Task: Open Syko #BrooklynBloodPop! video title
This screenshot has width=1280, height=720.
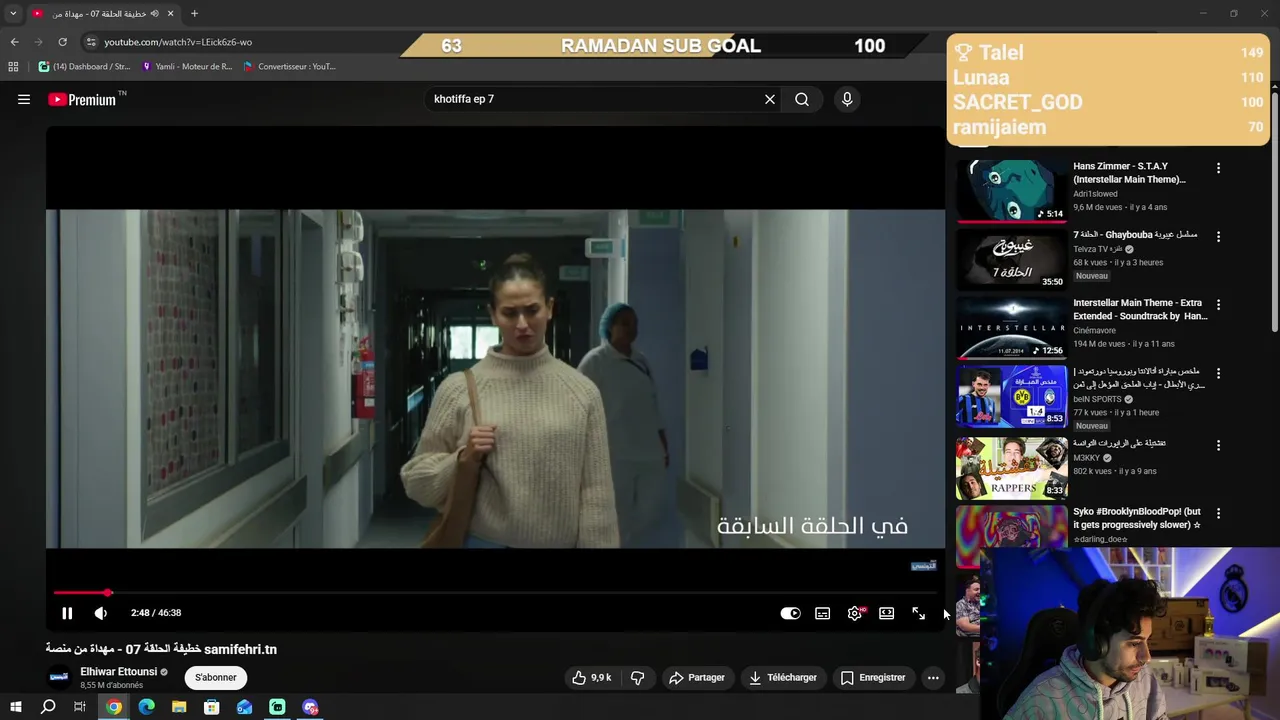Action: coord(1137,518)
